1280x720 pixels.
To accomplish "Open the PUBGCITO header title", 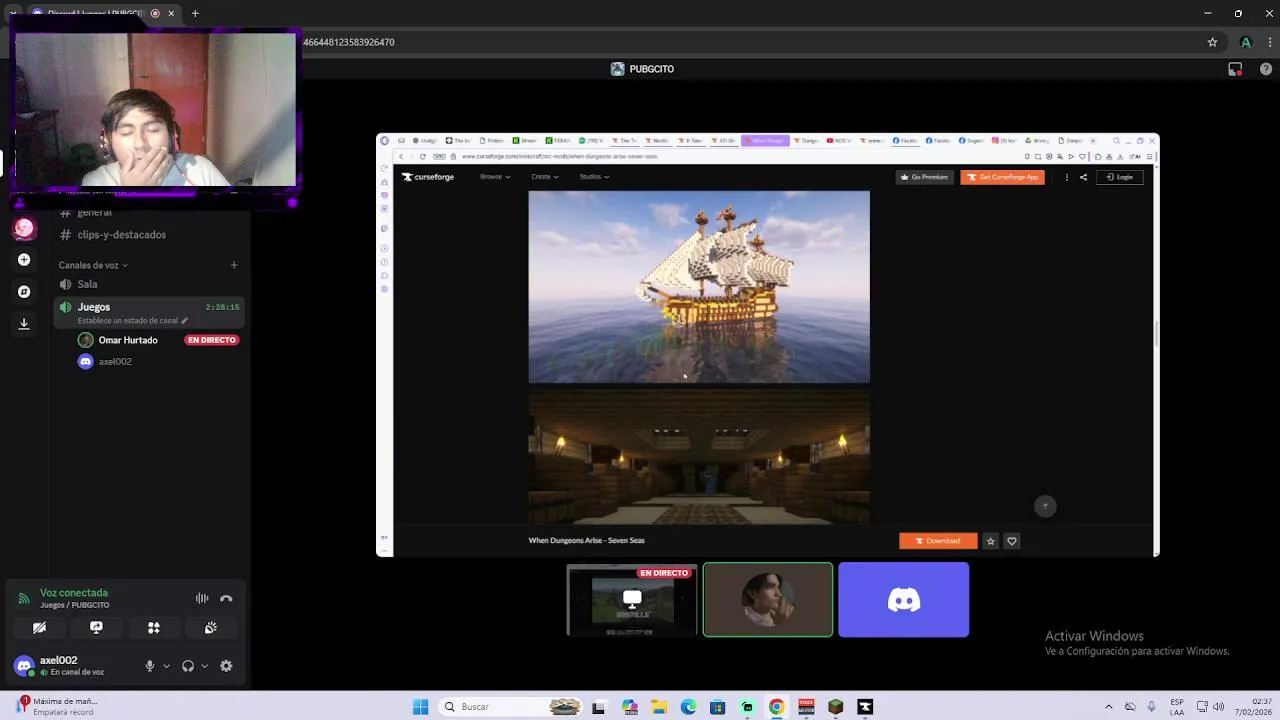I will (x=642, y=69).
